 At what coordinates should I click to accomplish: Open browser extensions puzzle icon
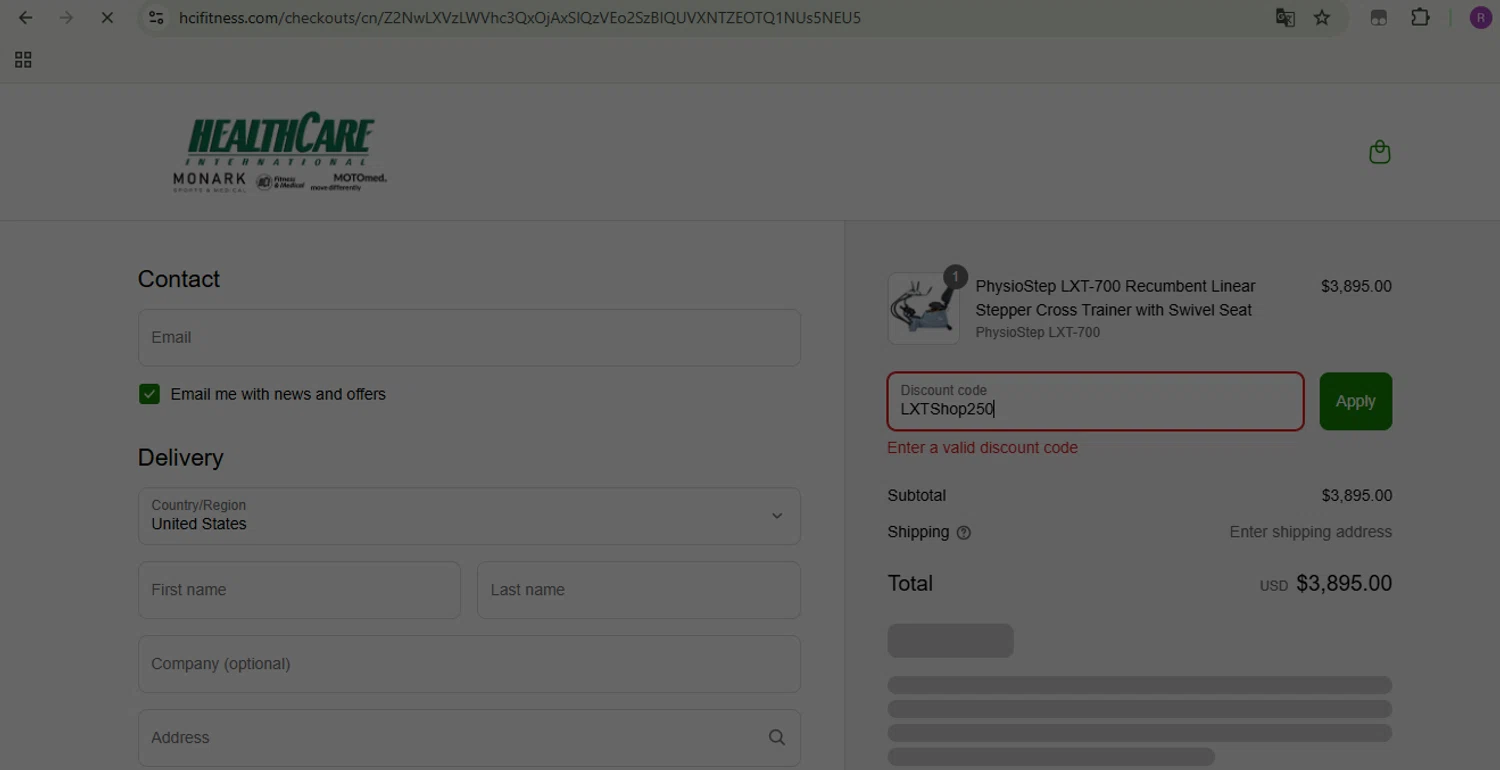(x=1420, y=18)
